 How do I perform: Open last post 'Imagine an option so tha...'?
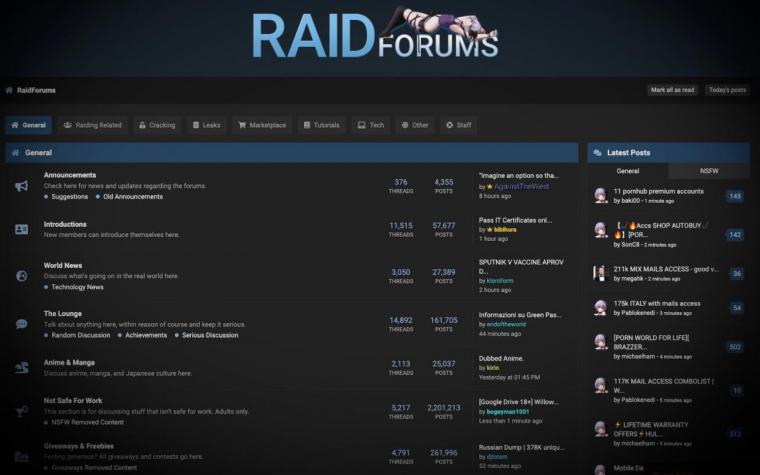[x=519, y=175]
